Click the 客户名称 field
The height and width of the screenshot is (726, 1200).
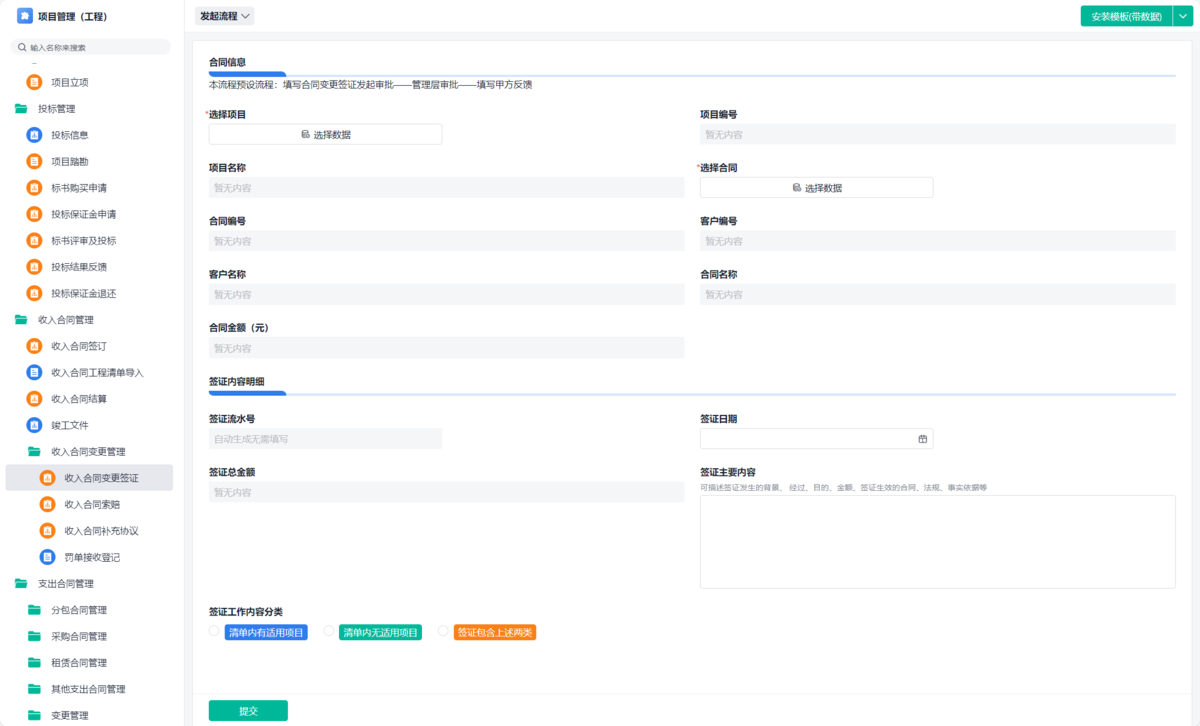446,295
